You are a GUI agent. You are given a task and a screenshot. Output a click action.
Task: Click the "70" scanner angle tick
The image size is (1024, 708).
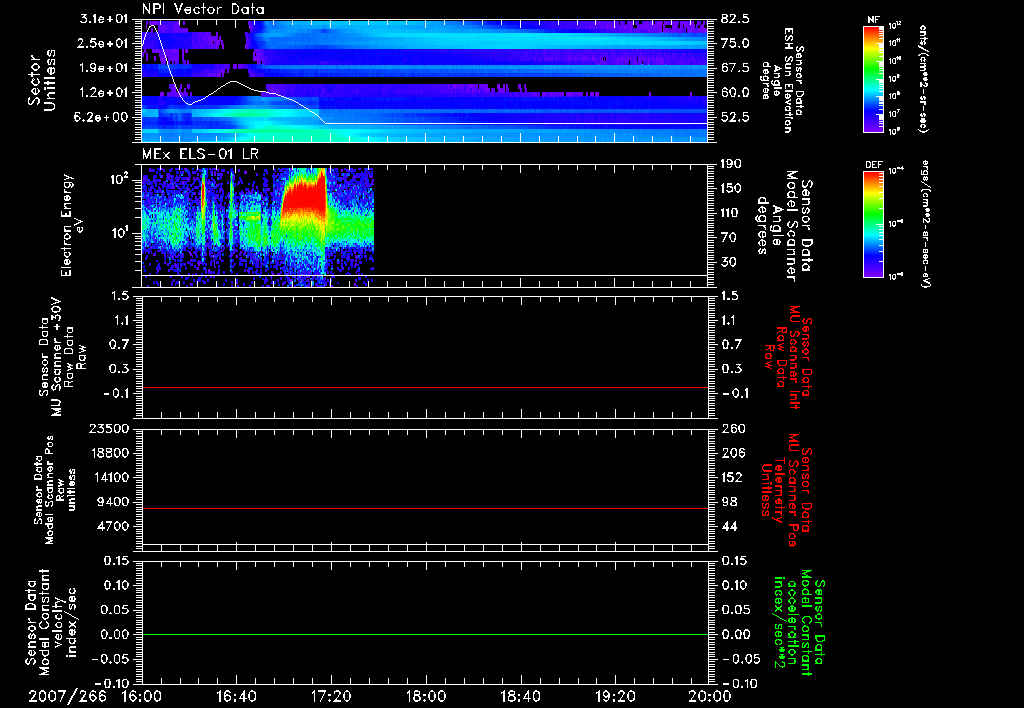727,238
